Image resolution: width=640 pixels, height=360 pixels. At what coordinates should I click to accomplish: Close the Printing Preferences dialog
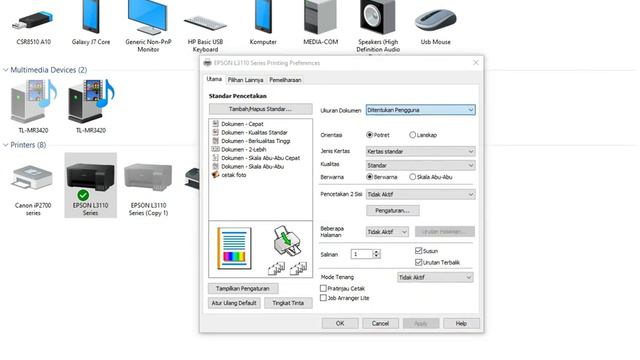476,62
